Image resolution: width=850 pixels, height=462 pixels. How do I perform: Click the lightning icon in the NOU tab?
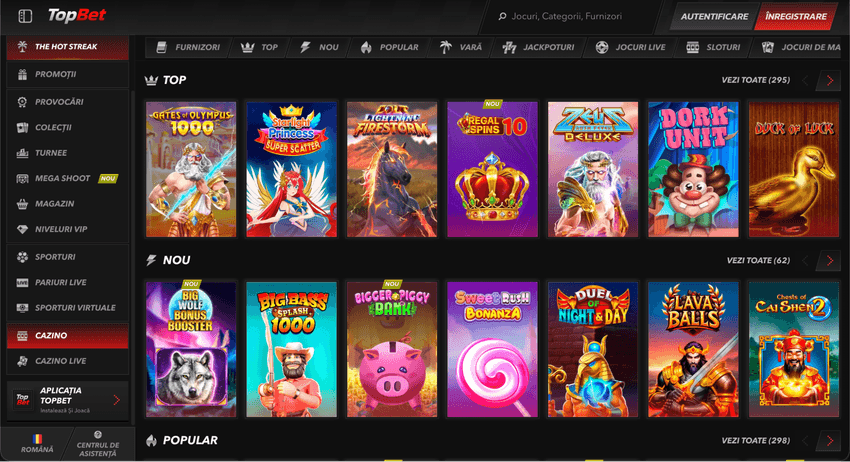pyautogui.click(x=305, y=47)
